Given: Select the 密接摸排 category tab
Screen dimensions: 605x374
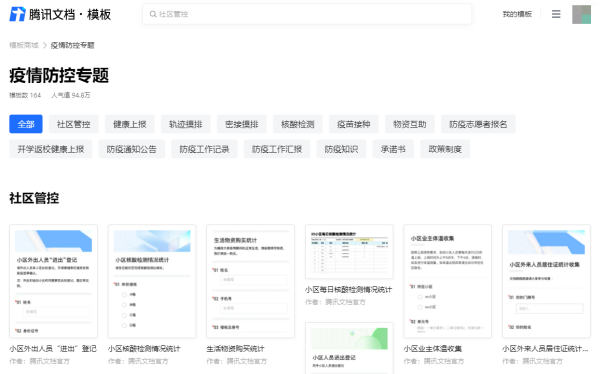Looking at the screenshot, I should 242,124.
